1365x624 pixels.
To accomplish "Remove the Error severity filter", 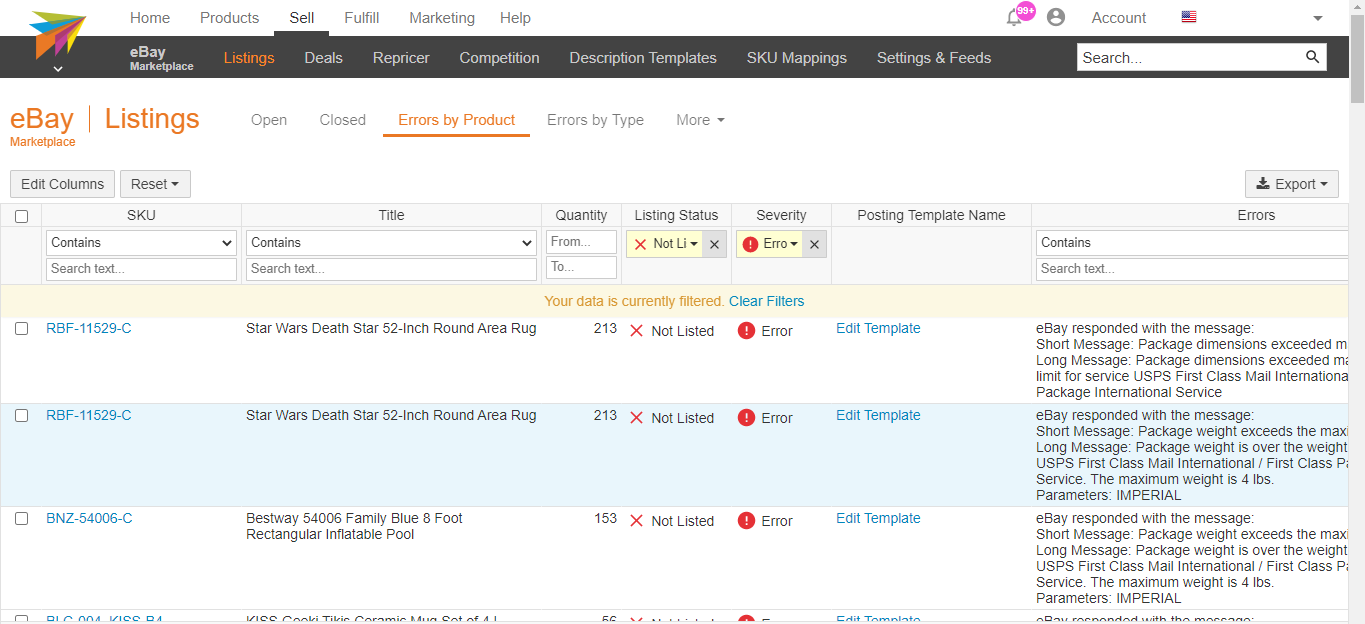I will 814,244.
